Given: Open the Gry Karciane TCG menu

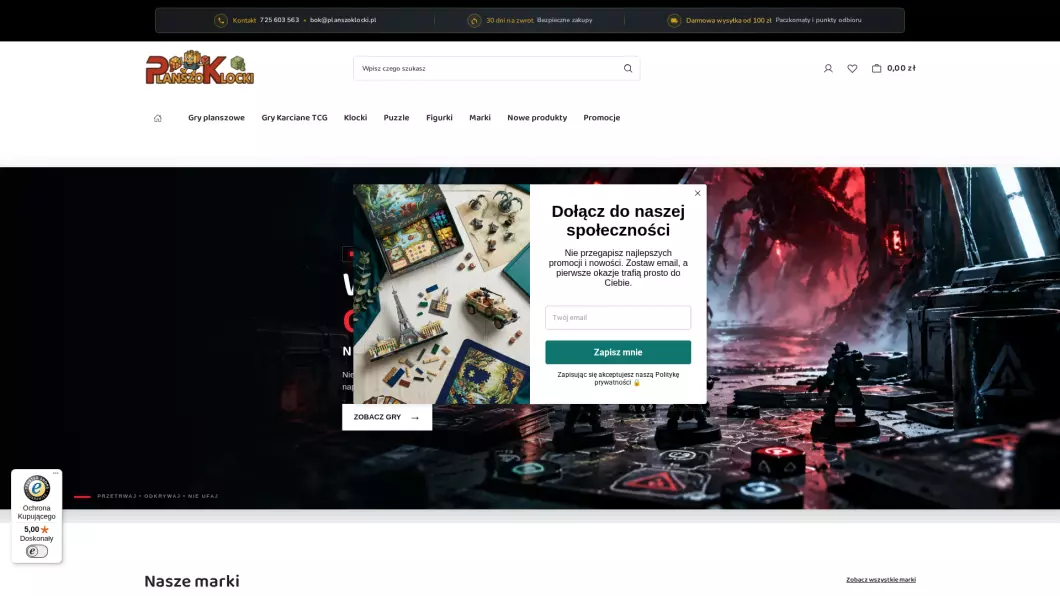Looking at the screenshot, I should coord(294,118).
